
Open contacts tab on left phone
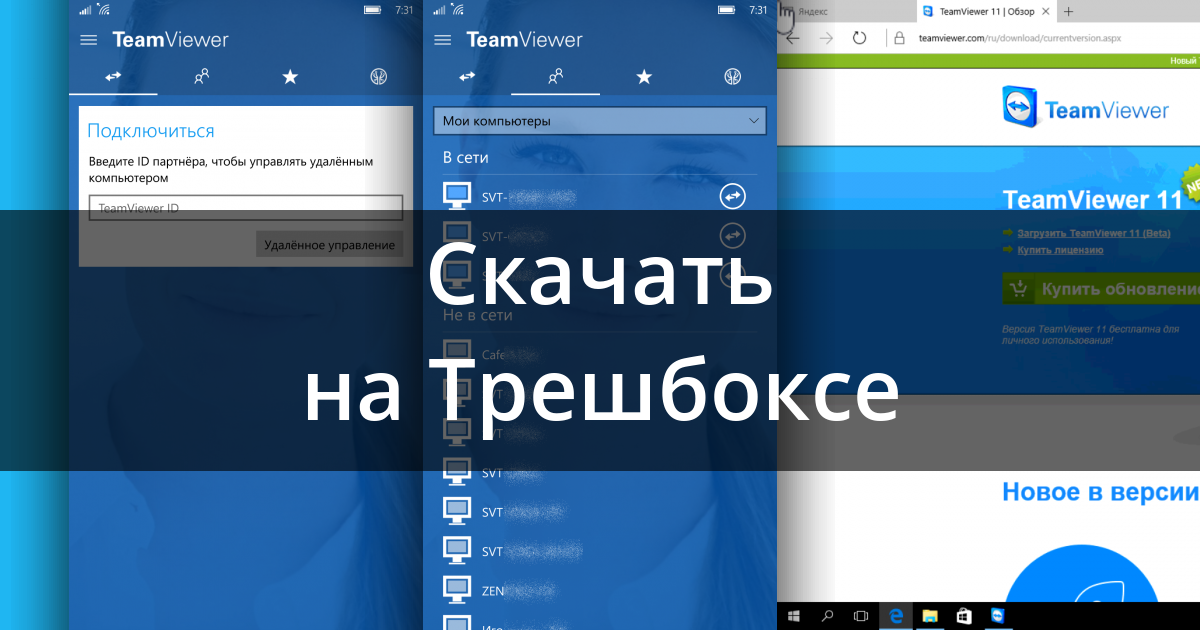tap(201, 76)
